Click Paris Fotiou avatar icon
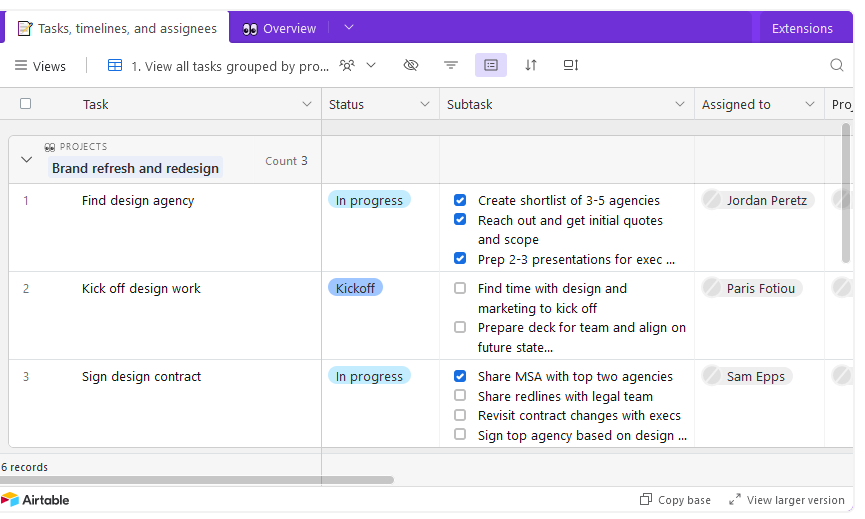865x519 pixels. 712,288
